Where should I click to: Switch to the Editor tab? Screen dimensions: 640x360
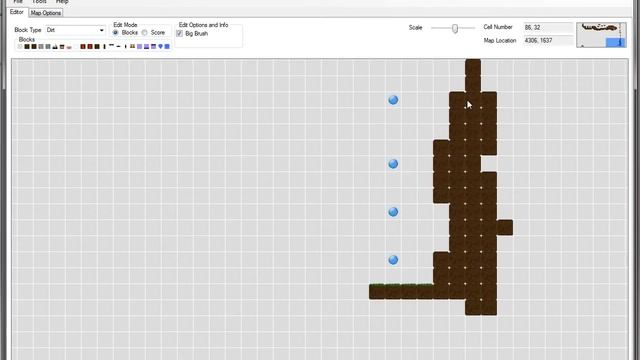coord(17,12)
